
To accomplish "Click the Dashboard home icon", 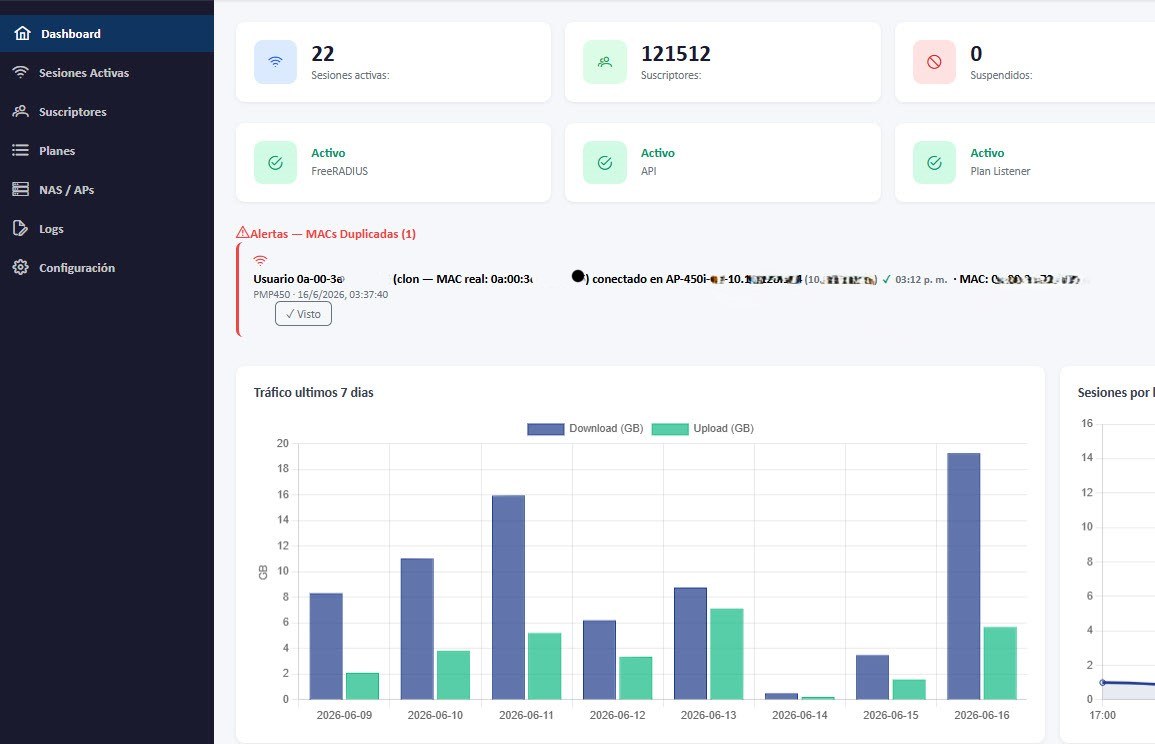I will pyautogui.click(x=23, y=33).
